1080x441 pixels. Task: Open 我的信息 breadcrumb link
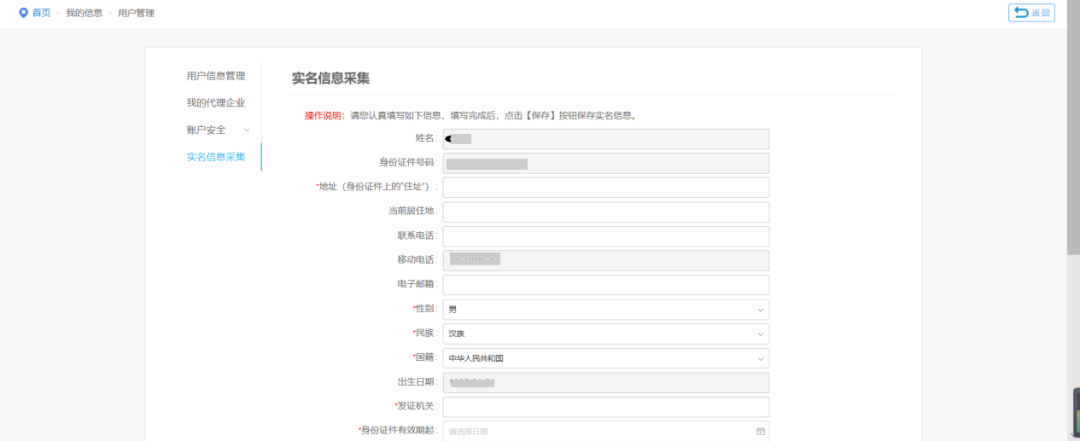pyautogui.click(x=84, y=13)
